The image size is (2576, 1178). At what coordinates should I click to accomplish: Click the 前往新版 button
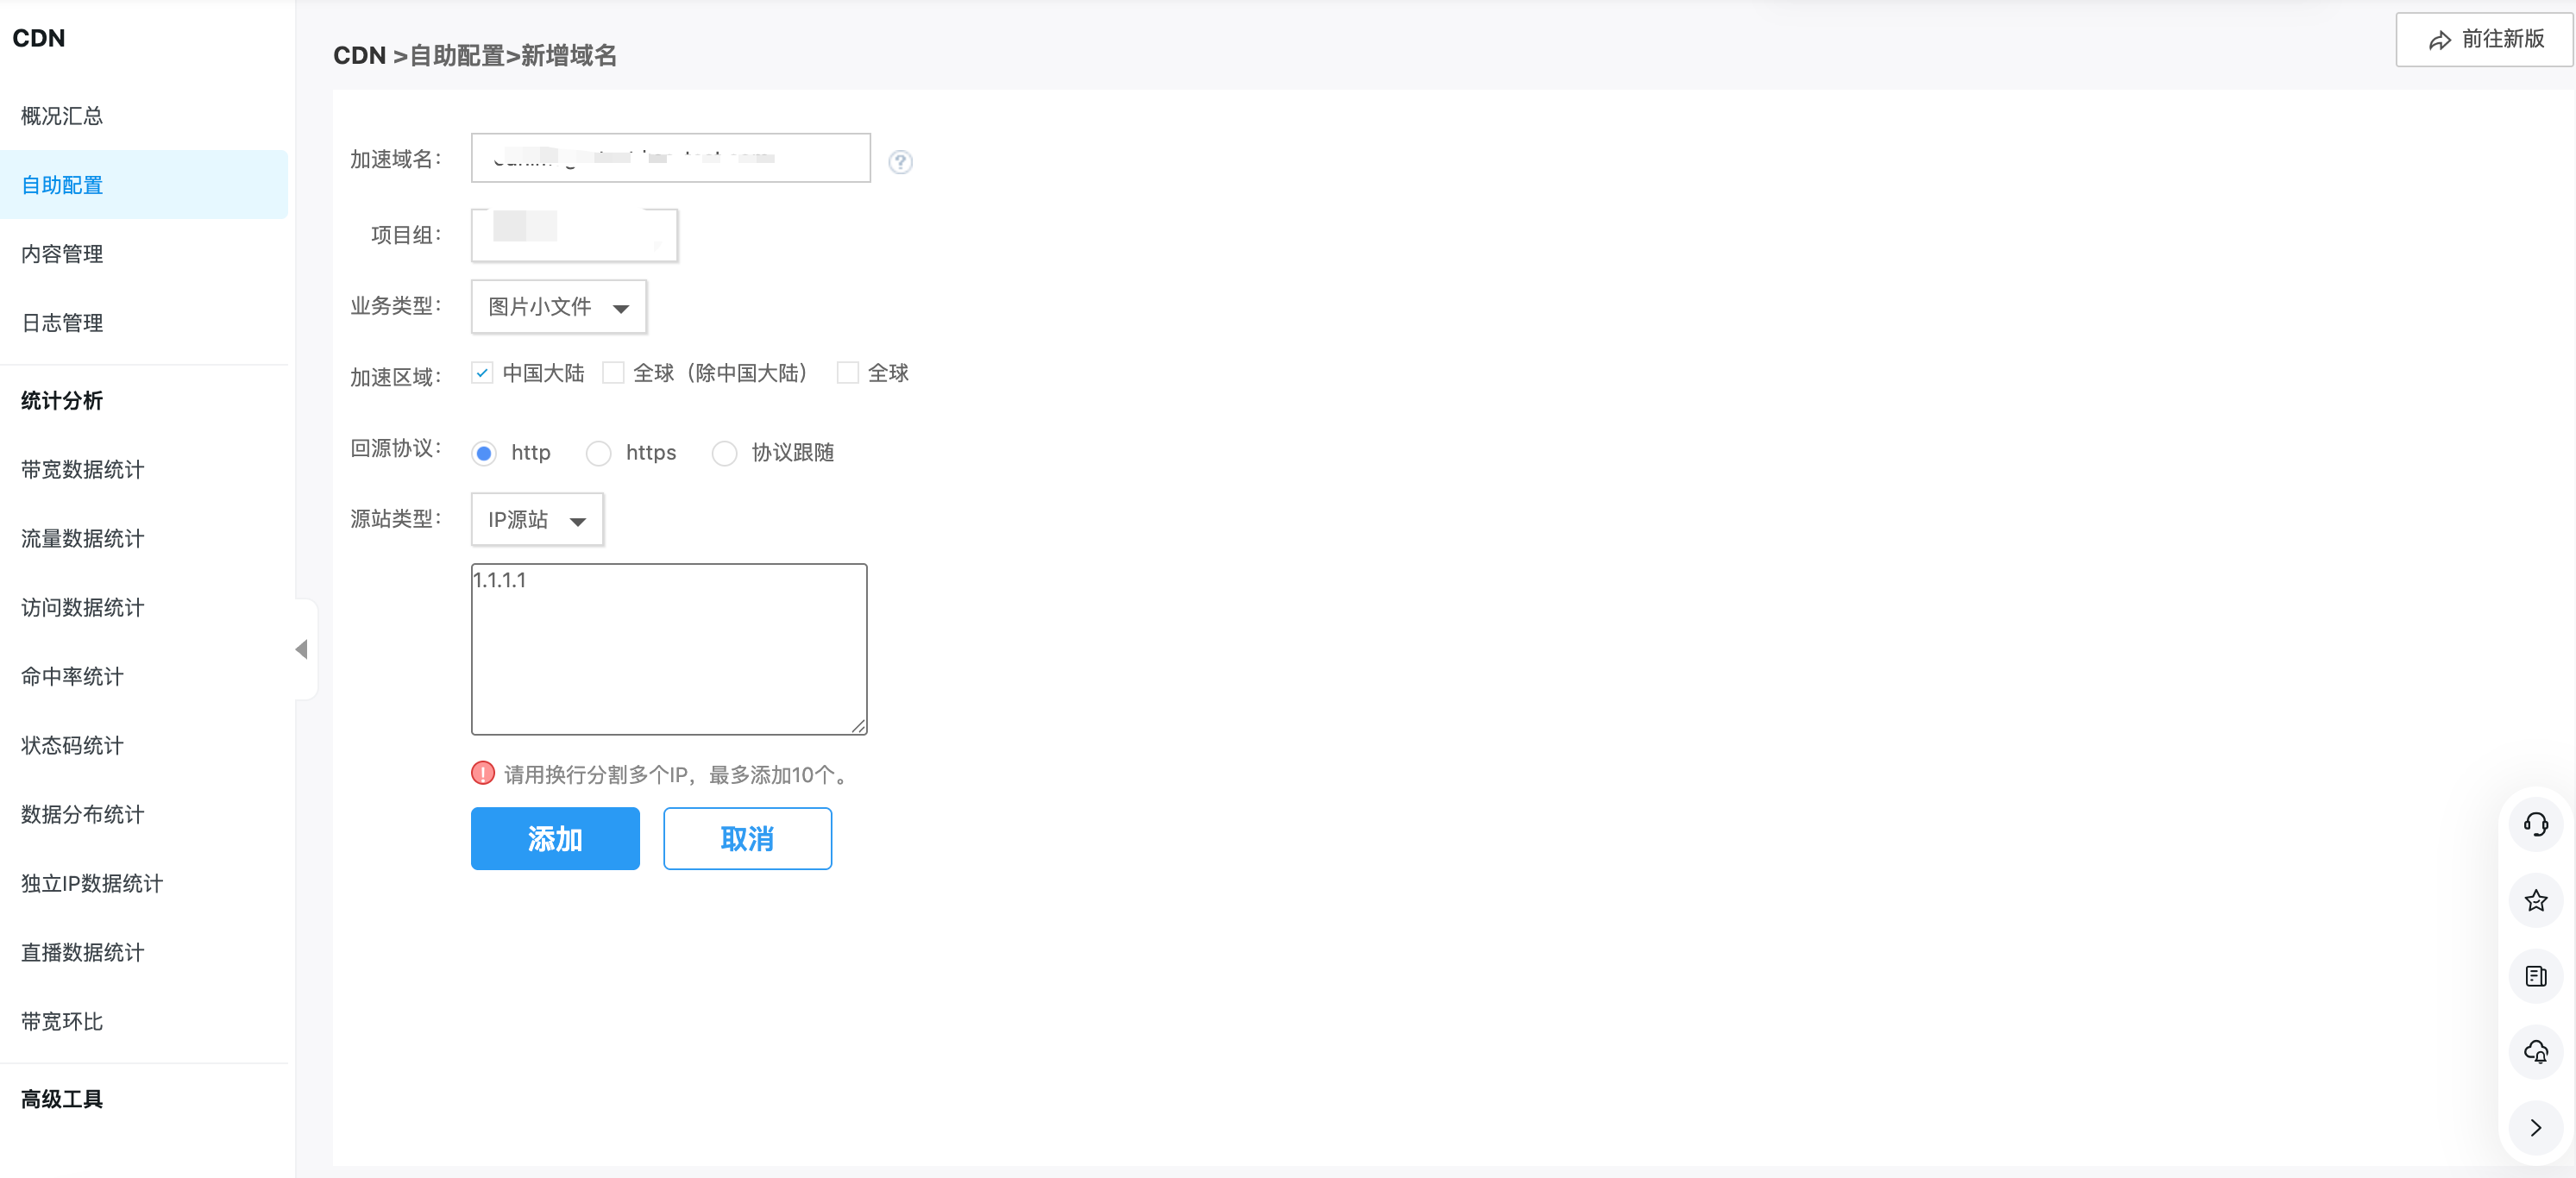(x=2484, y=40)
